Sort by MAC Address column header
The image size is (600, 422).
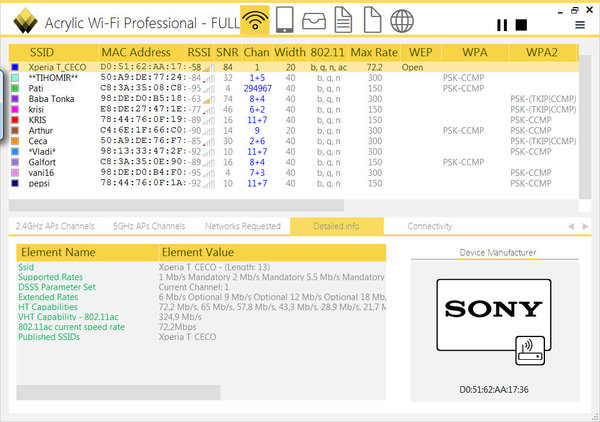click(x=142, y=52)
